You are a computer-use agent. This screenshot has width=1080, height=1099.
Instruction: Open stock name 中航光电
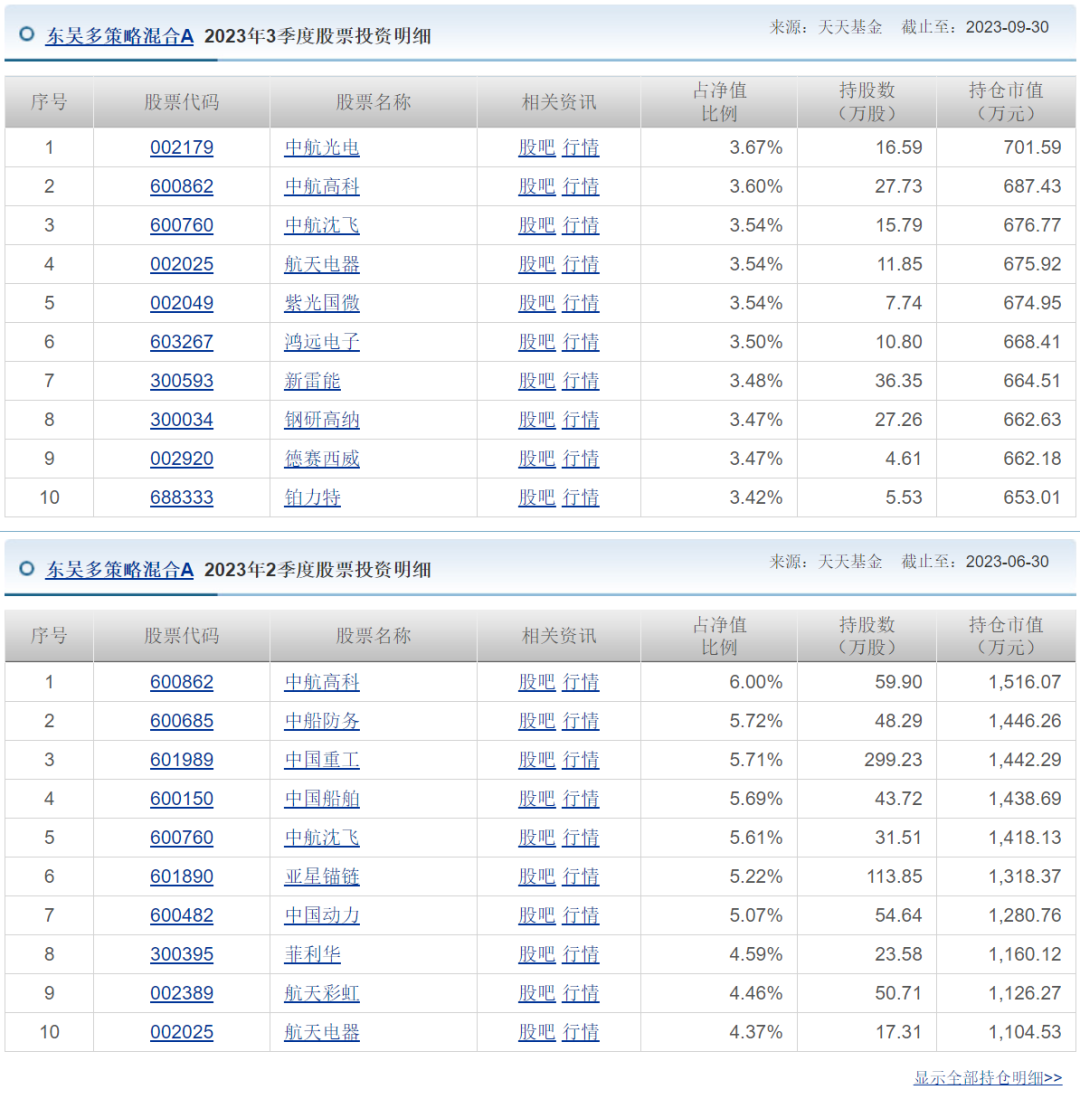pos(322,148)
